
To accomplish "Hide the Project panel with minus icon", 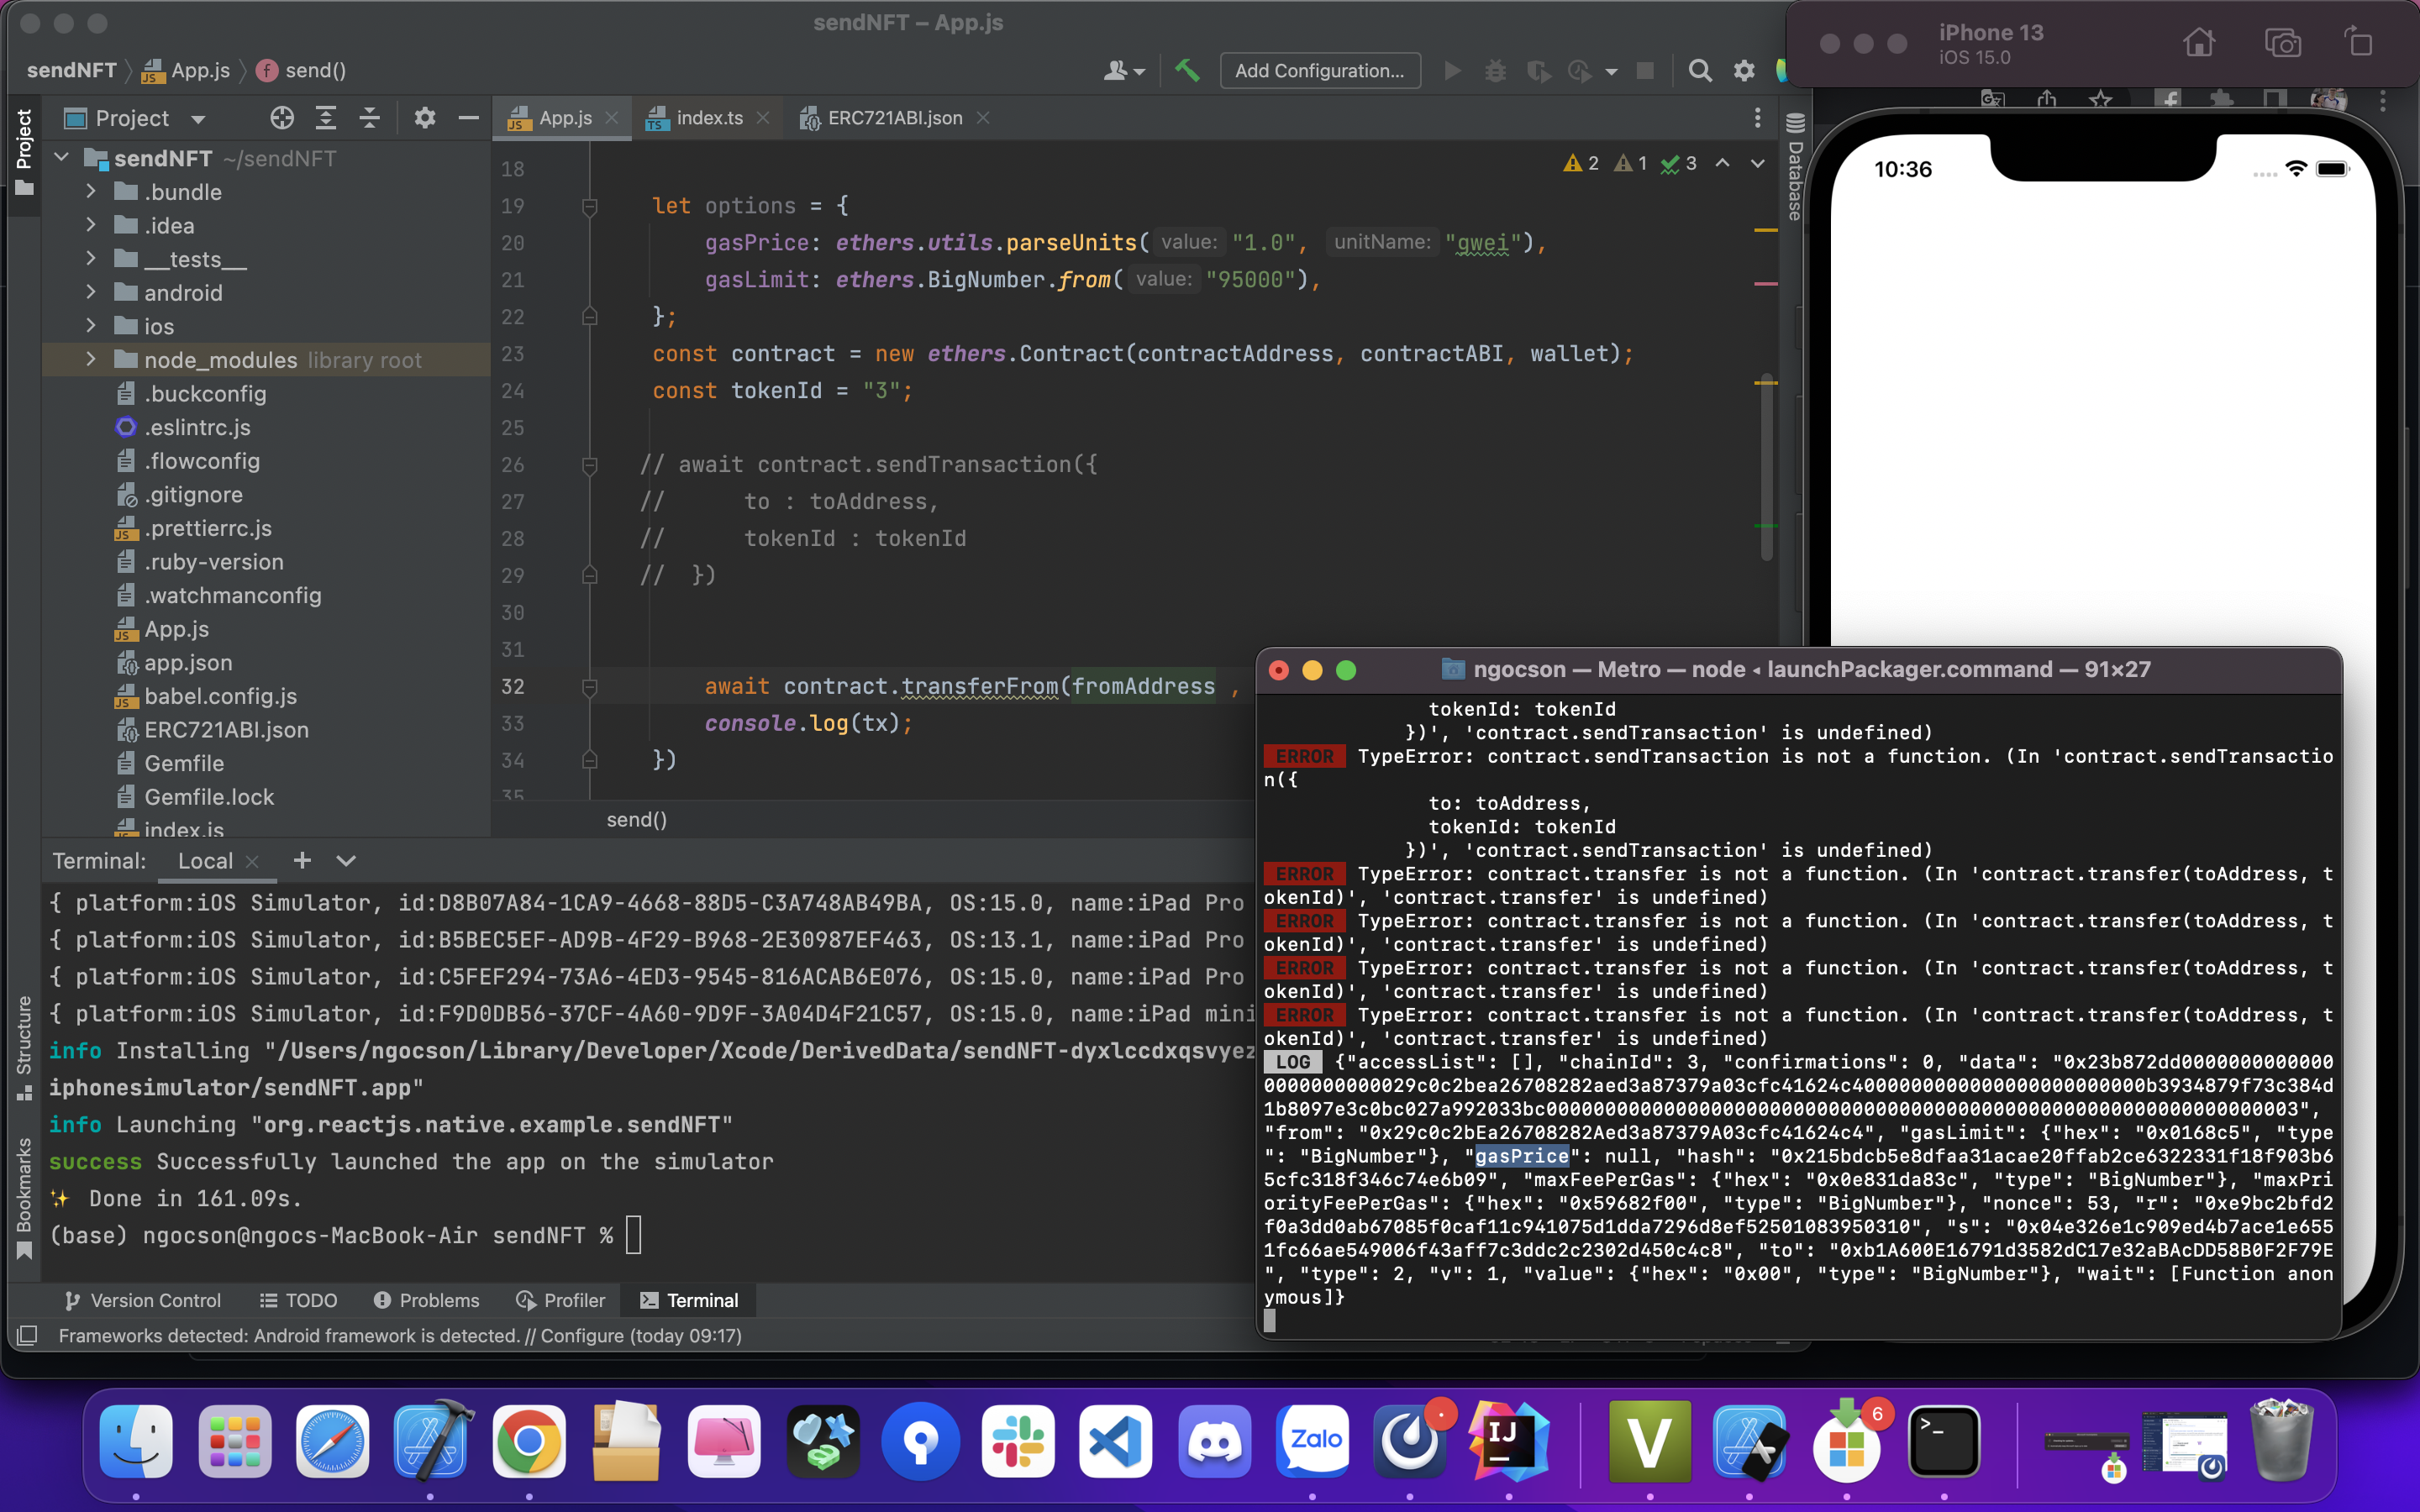I will click(468, 118).
